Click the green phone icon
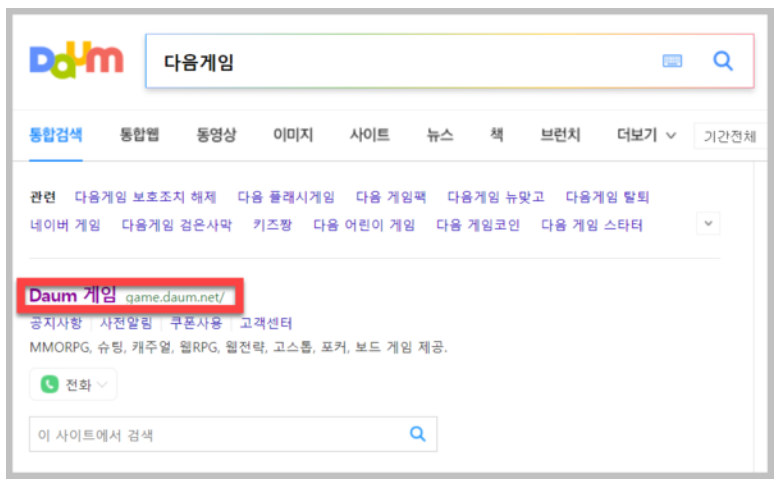This screenshot has height=481, width=781. [49, 384]
